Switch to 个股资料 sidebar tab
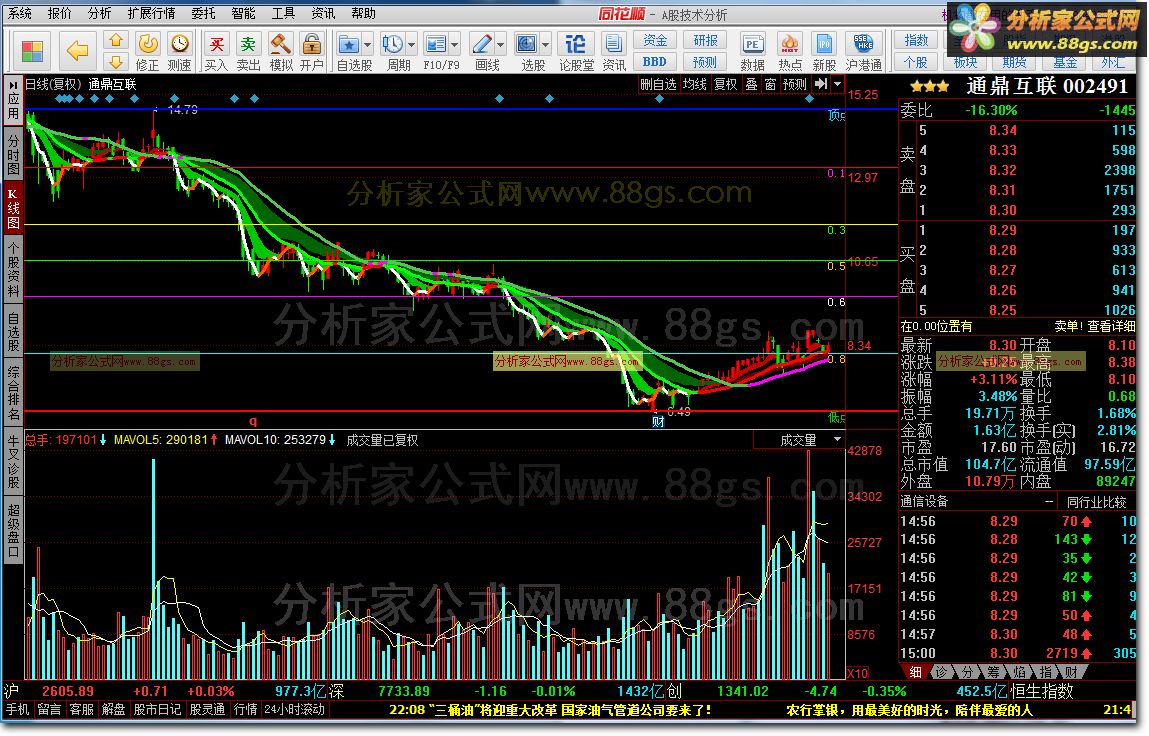The image size is (1149, 736). 13,271
